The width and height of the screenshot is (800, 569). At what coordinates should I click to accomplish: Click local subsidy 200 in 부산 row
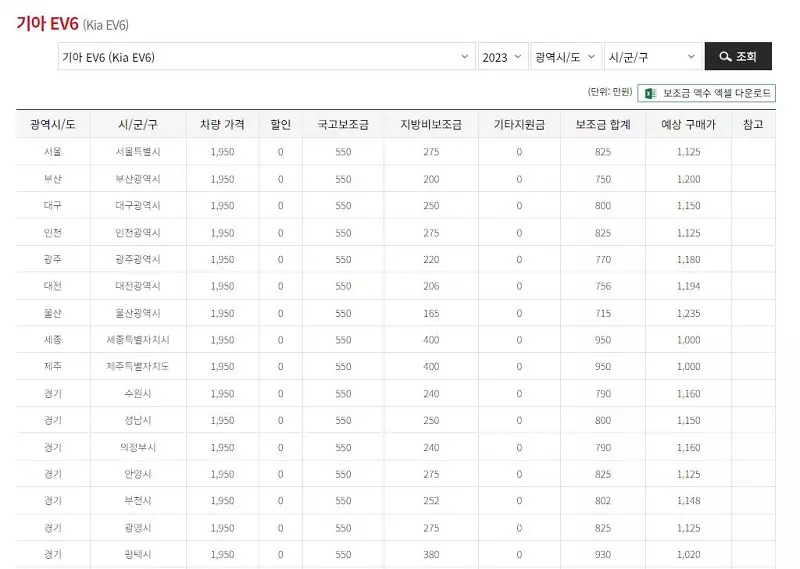pos(431,179)
